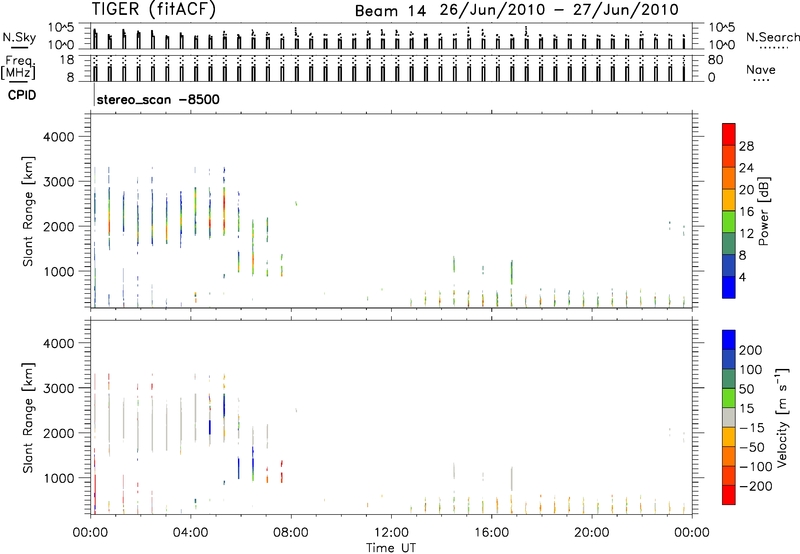Click the '80' Nave scale tick label
This screenshot has height=554, width=800.
click(x=715, y=60)
